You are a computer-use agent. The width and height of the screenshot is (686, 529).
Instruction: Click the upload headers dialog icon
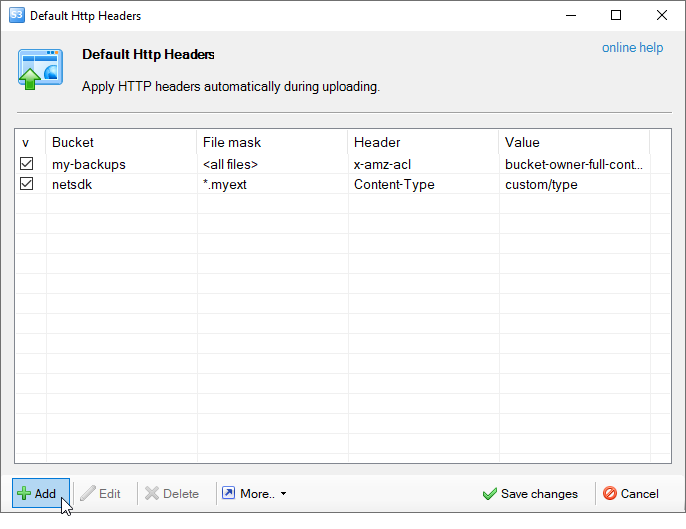(40, 69)
